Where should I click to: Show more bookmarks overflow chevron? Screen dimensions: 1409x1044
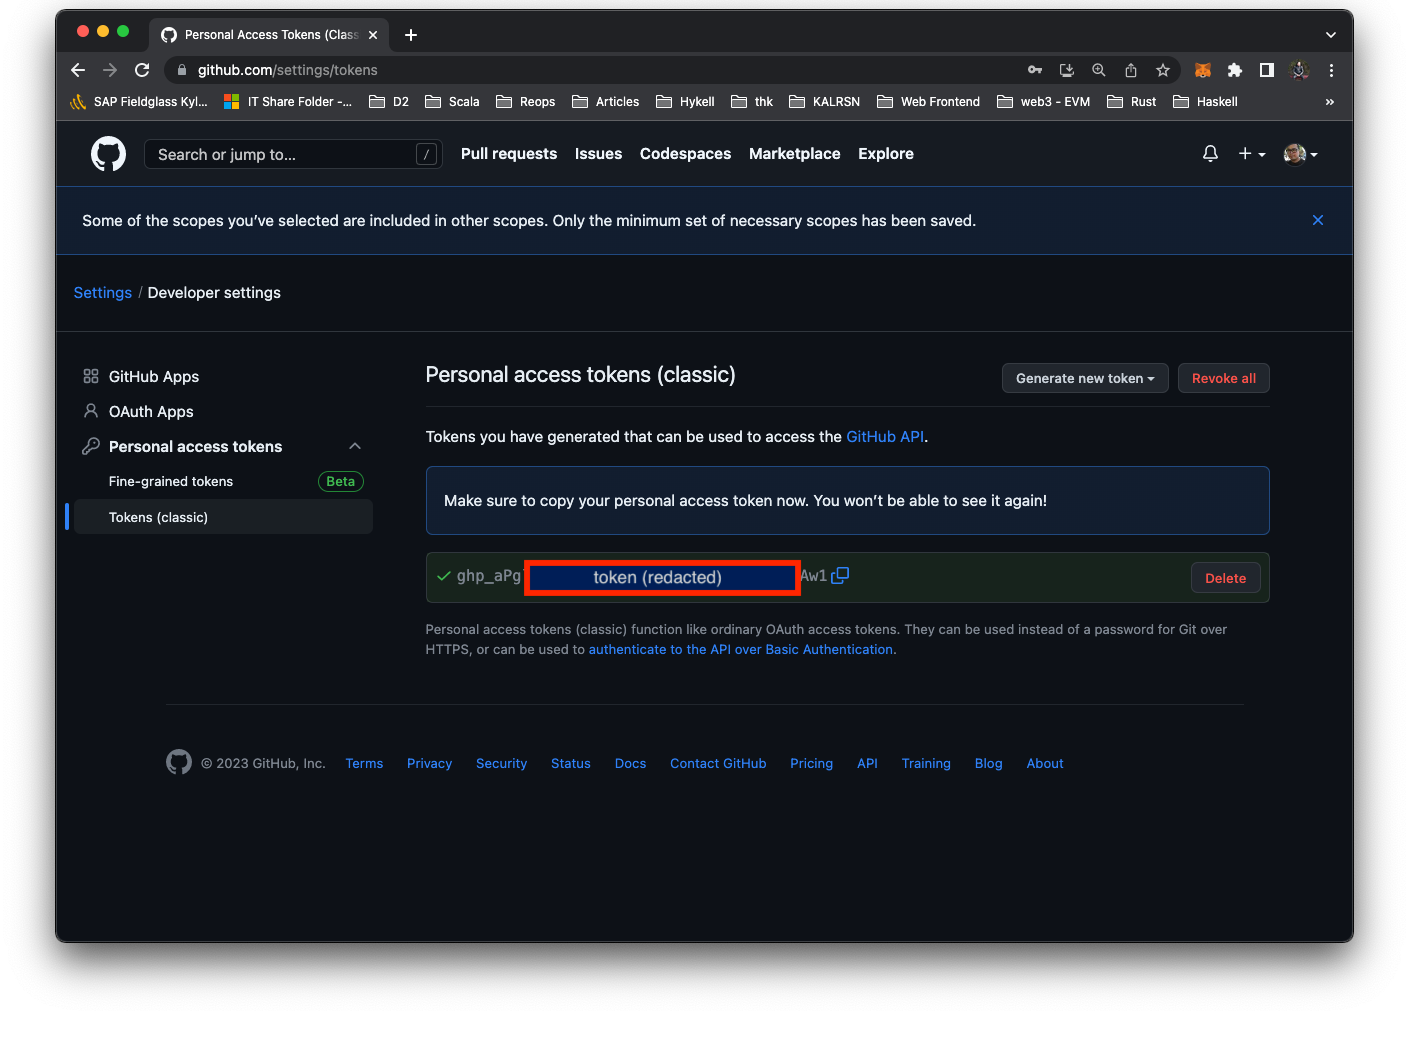1330,102
